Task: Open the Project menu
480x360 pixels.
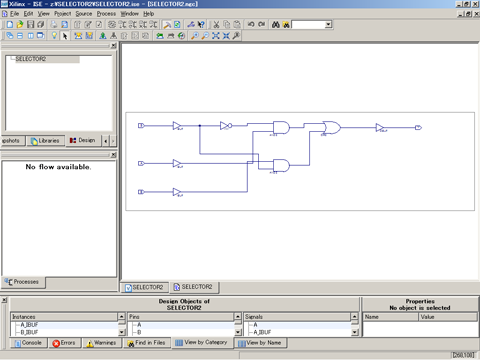Action: pos(63,14)
